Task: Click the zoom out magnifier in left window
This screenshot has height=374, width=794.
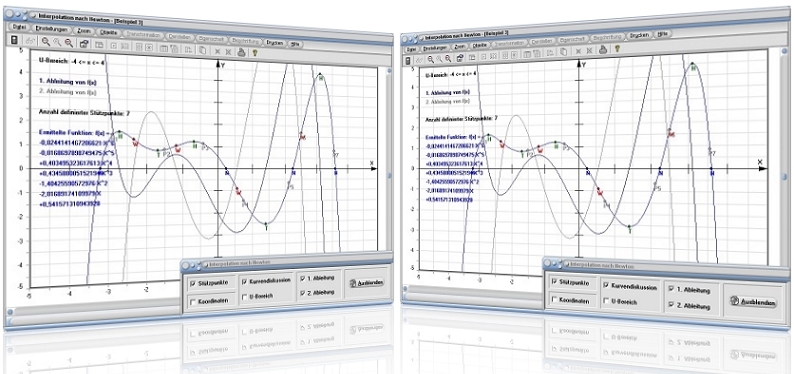Action: pyautogui.click(x=69, y=43)
